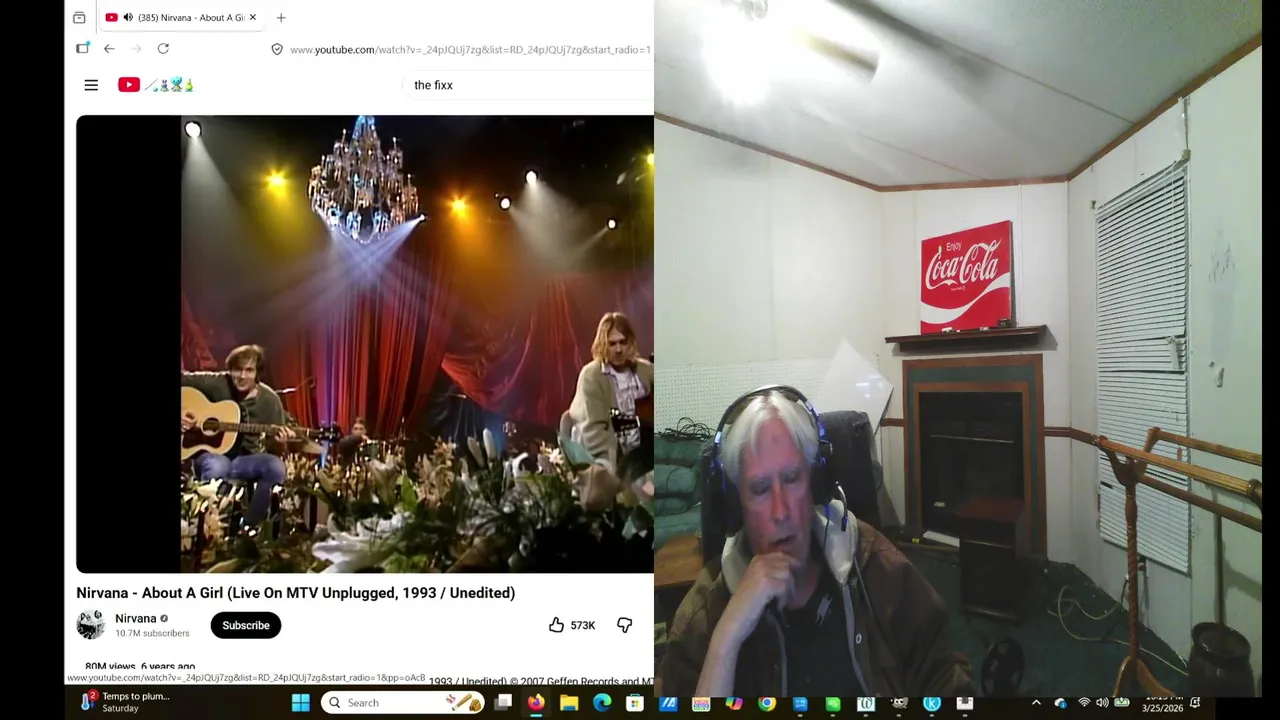Viewport: 1280px width, 720px height.
Task: Open the Nirvana channel name link
Action: [136, 618]
